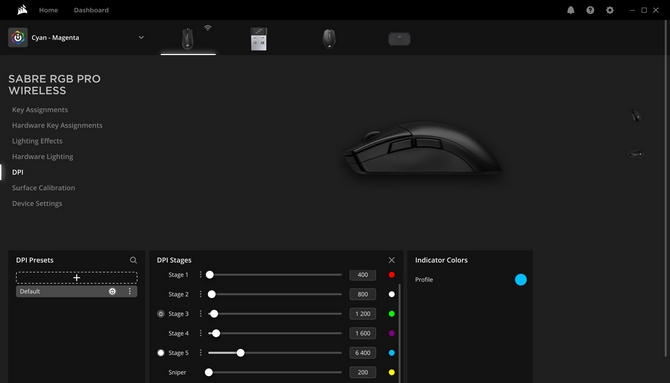Toggle the Stage 5 enabled circle
670x383 pixels.
[x=161, y=353]
